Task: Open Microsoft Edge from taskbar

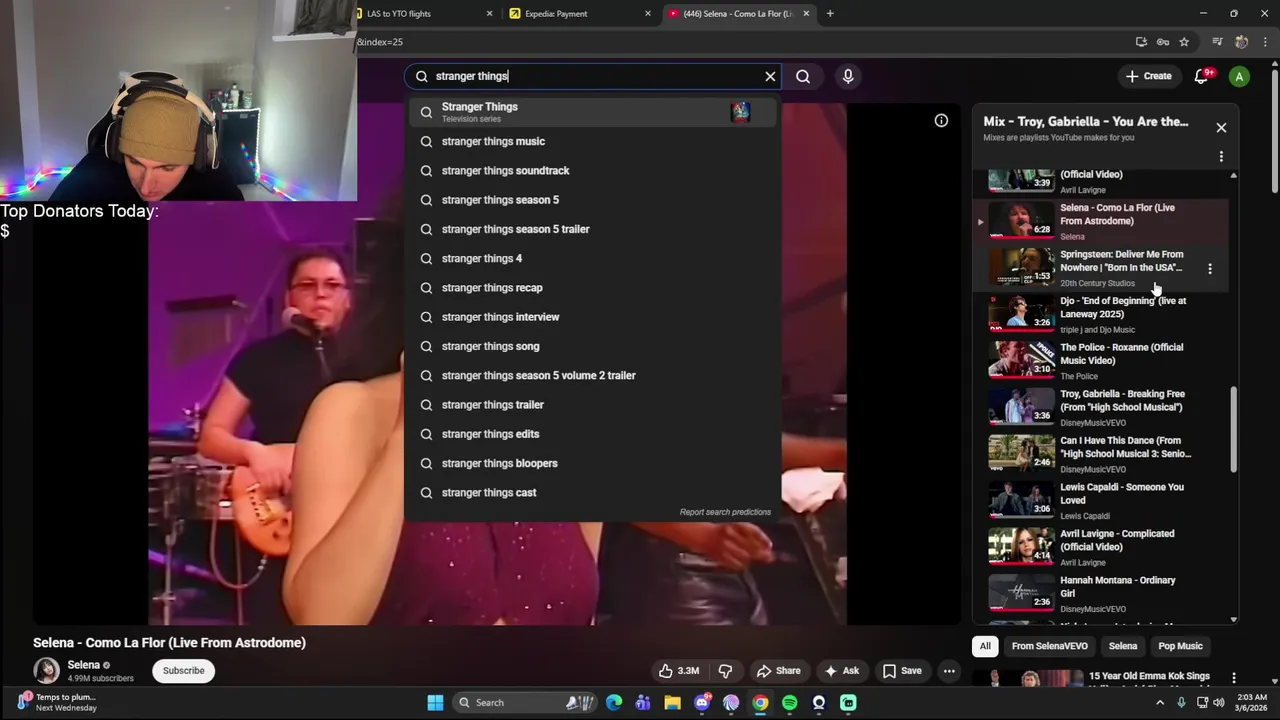Action: click(x=614, y=703)
